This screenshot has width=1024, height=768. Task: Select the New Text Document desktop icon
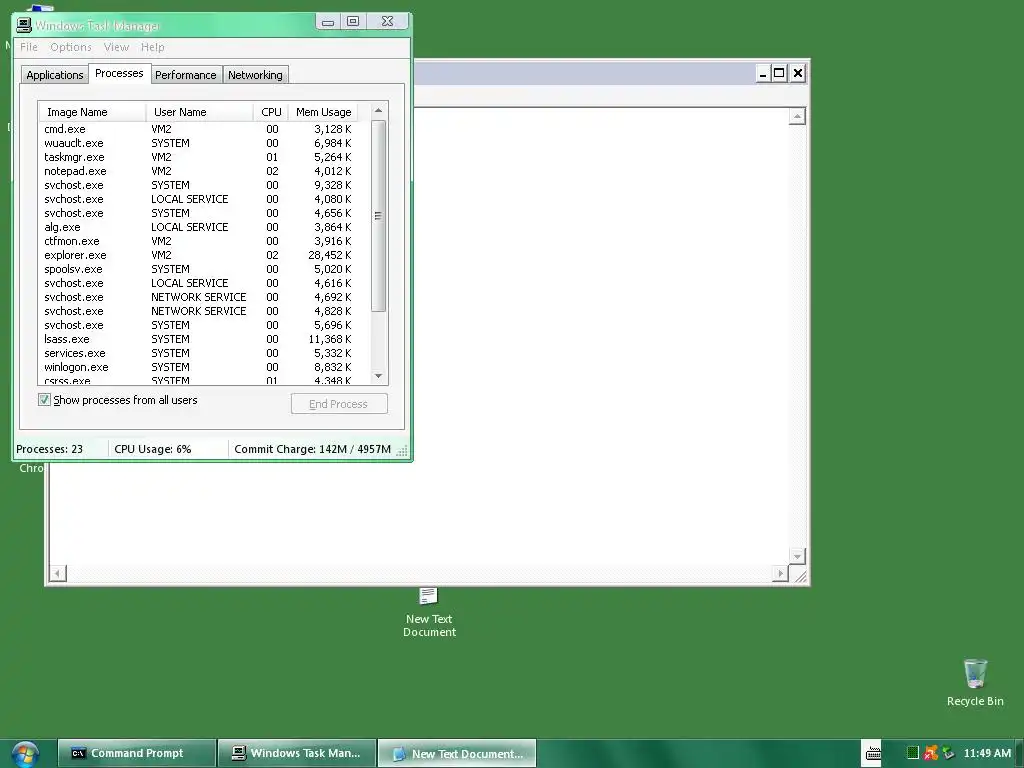429,613
